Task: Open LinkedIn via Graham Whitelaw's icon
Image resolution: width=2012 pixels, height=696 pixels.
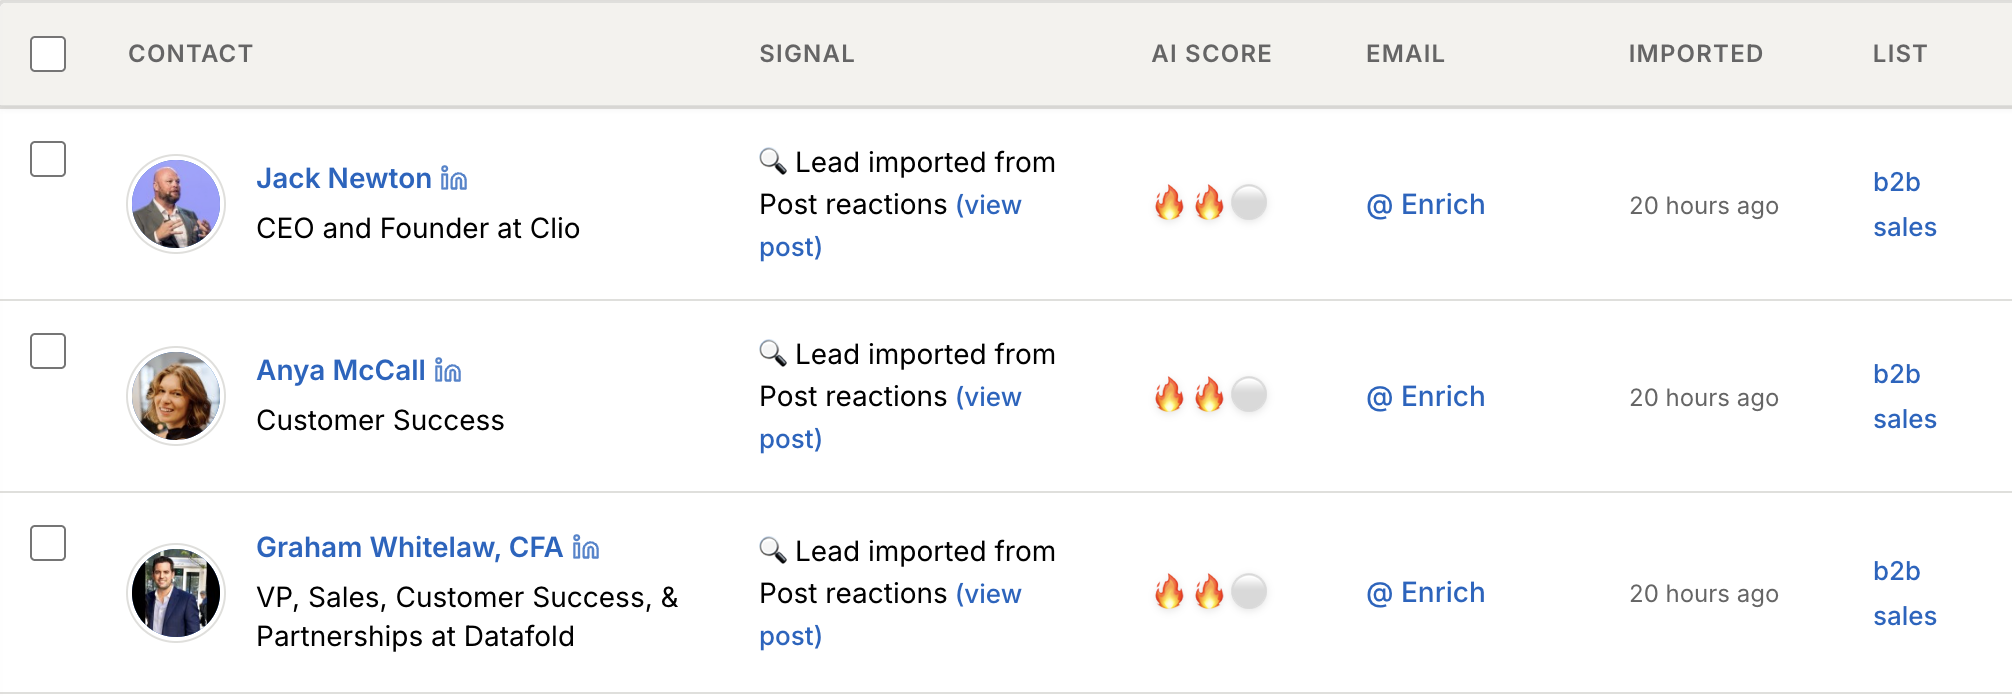Action: [585, 547]
